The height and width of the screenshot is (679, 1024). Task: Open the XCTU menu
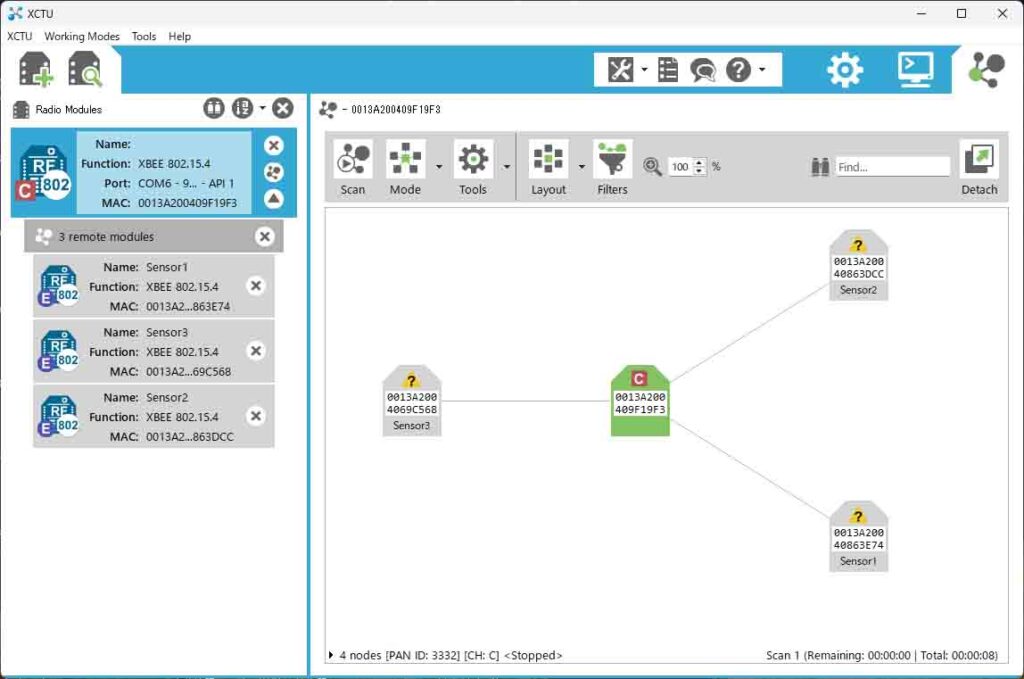pyautogui.click(x=20, y=37)
